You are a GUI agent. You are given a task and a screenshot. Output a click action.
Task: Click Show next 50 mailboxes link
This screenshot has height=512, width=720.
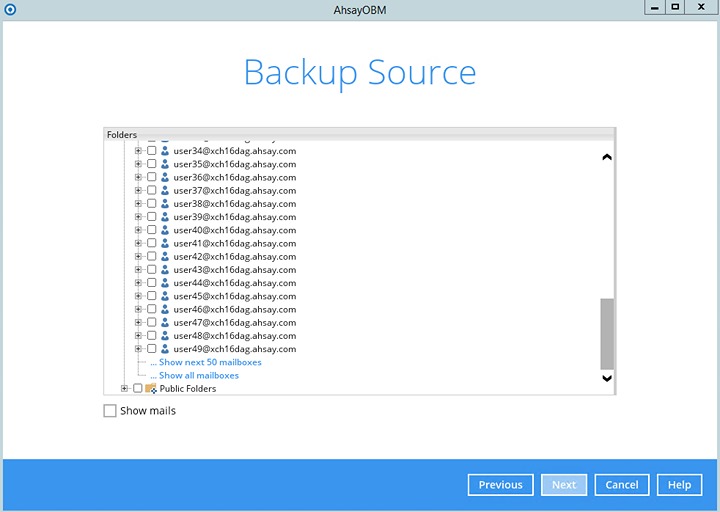tap(210, 362)
